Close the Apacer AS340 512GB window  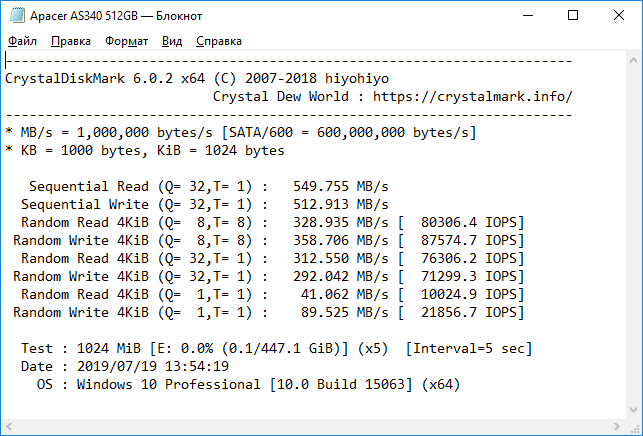619,16
